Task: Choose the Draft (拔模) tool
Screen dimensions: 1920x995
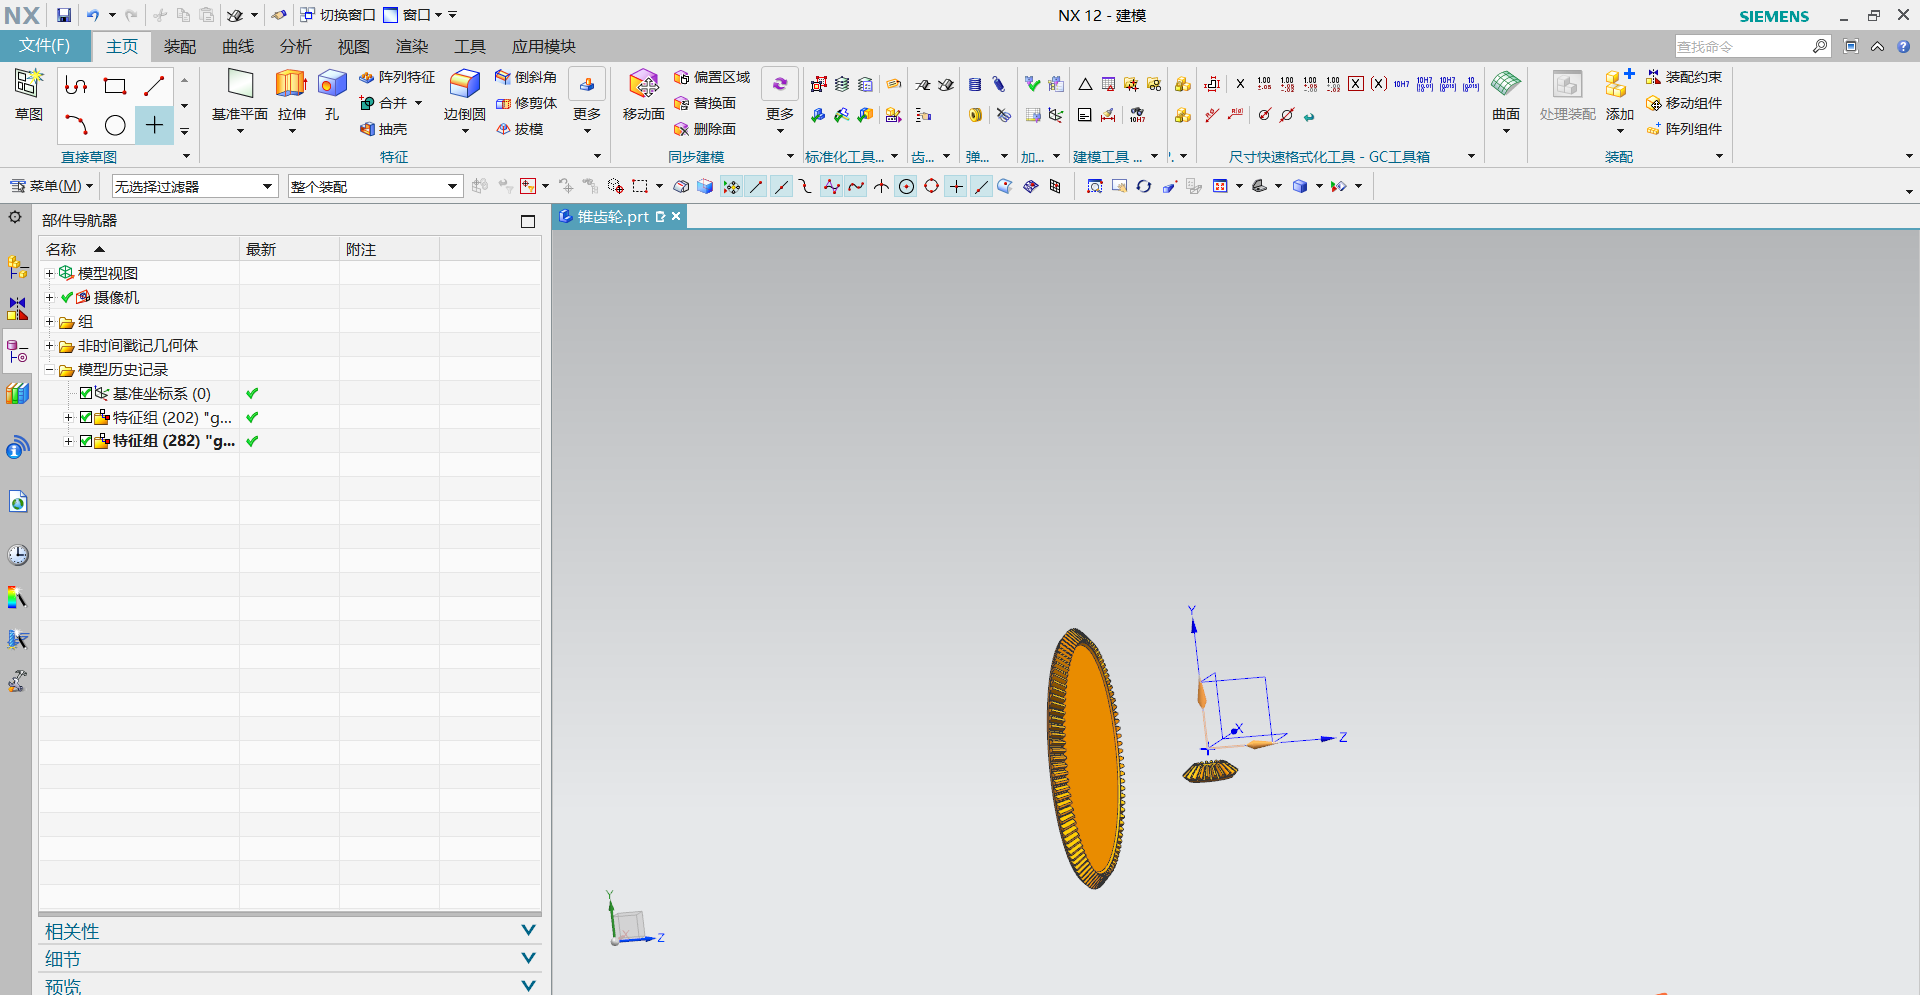Action: [x=519, y=129]
